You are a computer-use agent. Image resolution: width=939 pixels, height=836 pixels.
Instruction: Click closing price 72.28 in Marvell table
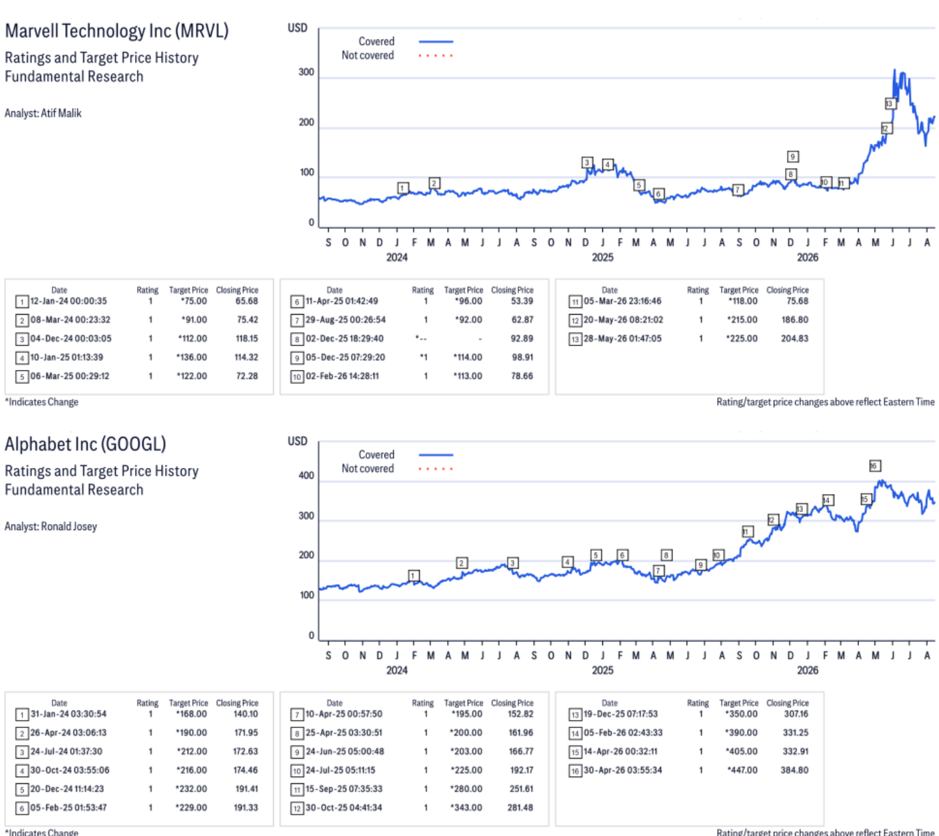(x=247, y=376)
